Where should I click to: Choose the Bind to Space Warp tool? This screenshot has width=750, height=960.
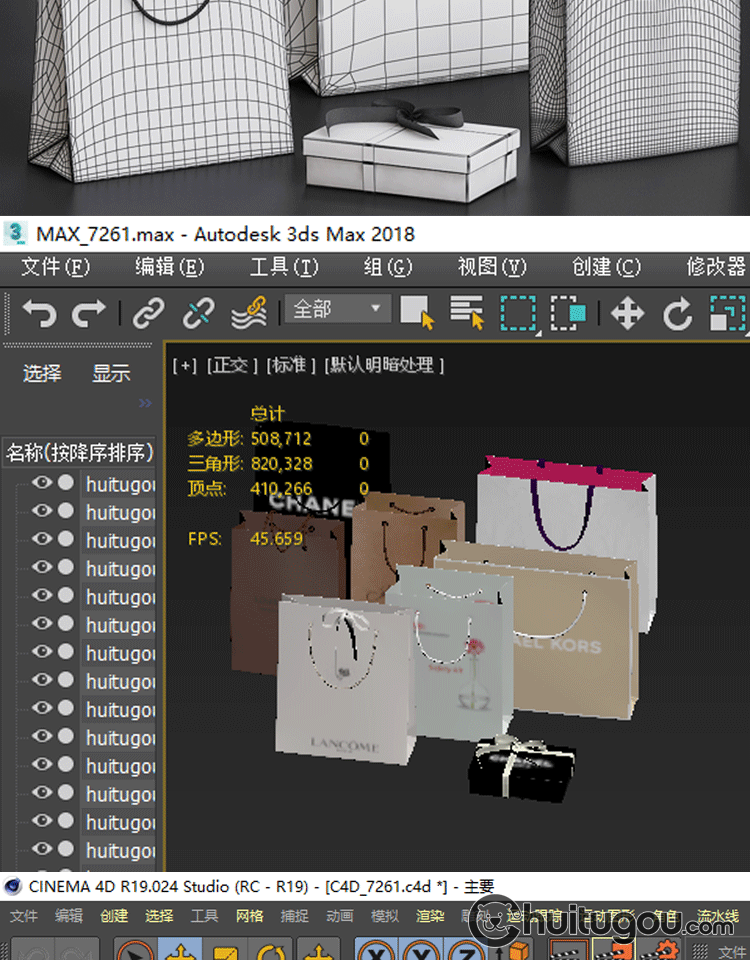pyautogui.click(x=249, y=313)
